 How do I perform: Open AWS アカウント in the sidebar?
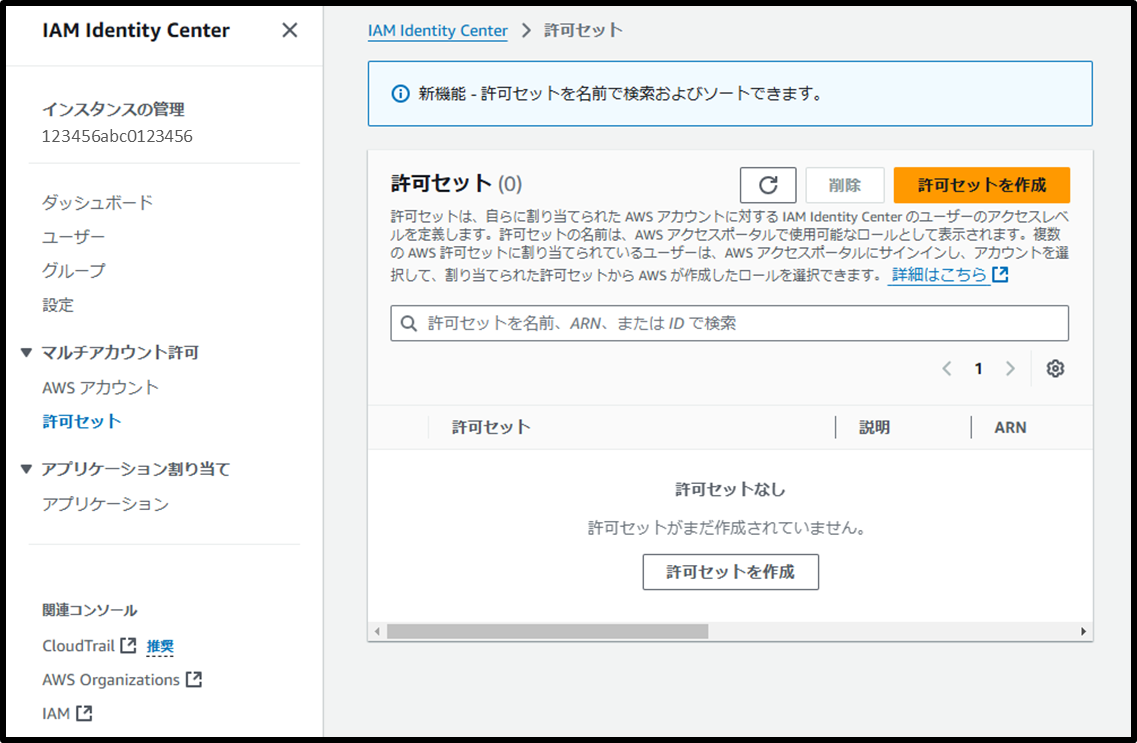pyautogui.click(x=100, y=387)
